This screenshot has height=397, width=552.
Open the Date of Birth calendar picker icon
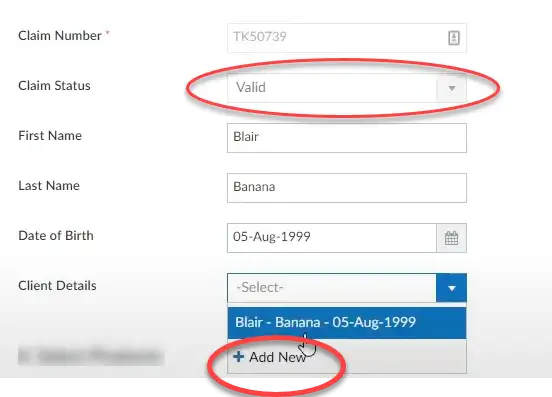click(x=452, y=238)
